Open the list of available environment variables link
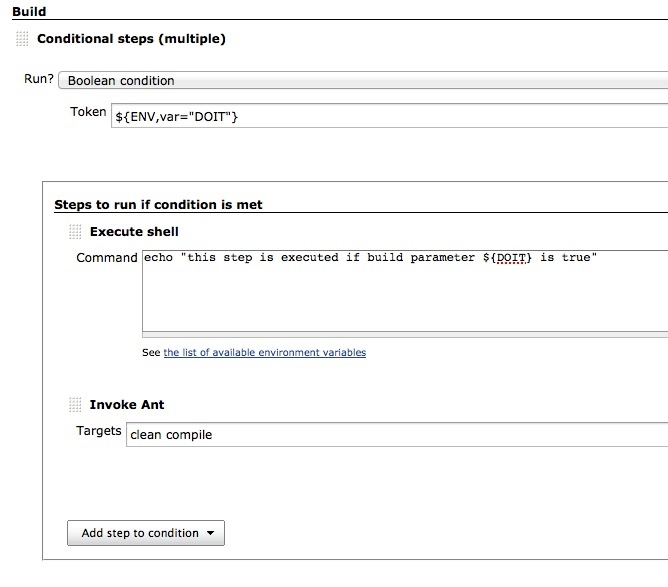Image resolution: width=668 pixels, height=587 pixels. click(x=265, y=353)
